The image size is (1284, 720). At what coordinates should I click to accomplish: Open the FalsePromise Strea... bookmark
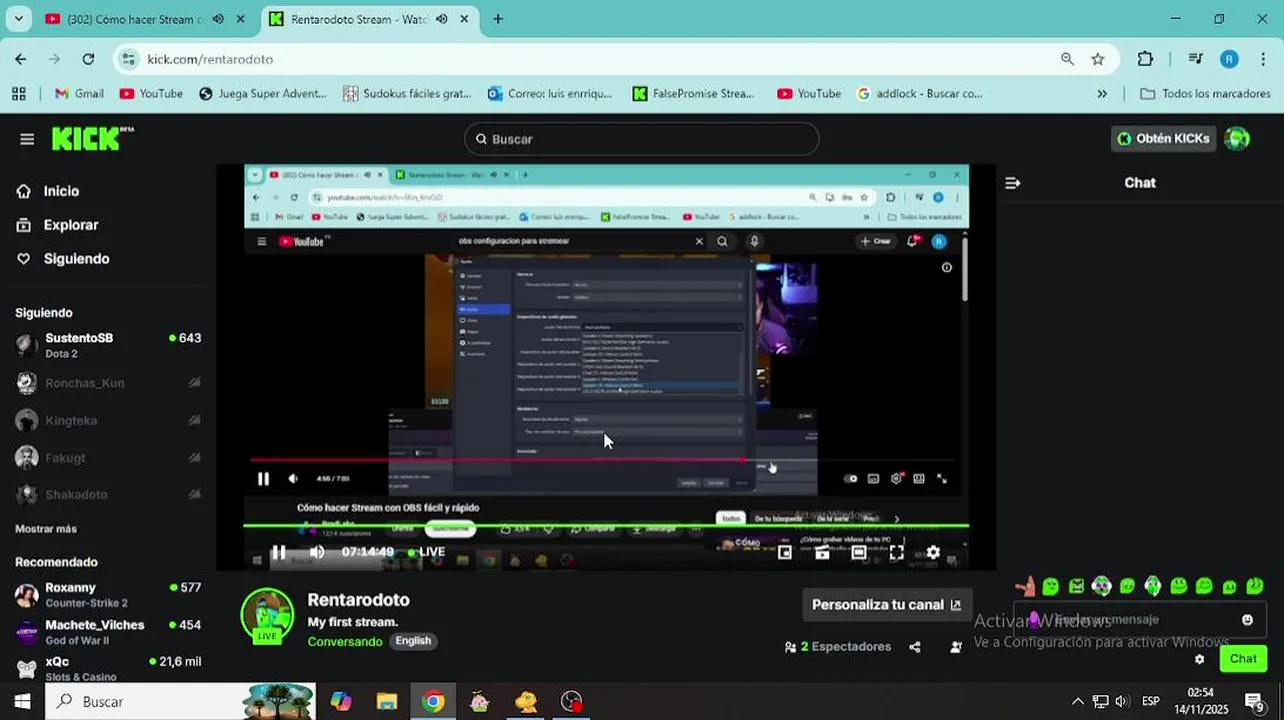pos(694,94)
